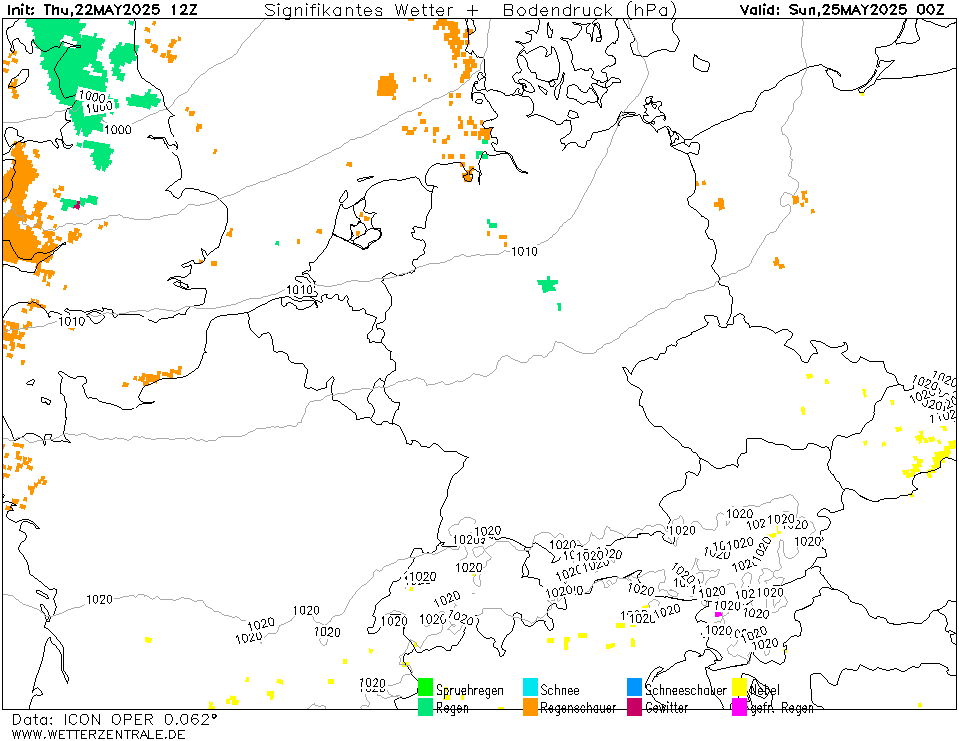Click the gefr. Regen magenta swatch
Viewport: 959px width, 741px height.
739,707
